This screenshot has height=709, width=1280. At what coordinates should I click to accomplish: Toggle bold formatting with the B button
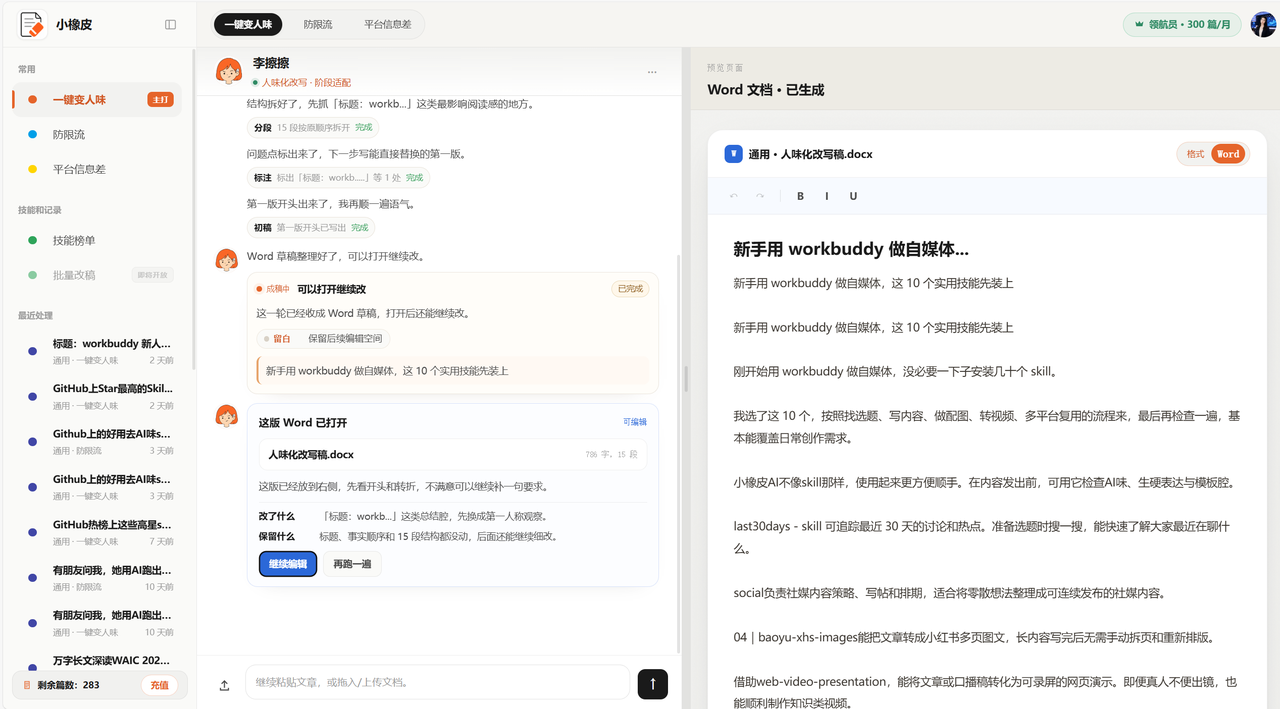tap(800, 196)
